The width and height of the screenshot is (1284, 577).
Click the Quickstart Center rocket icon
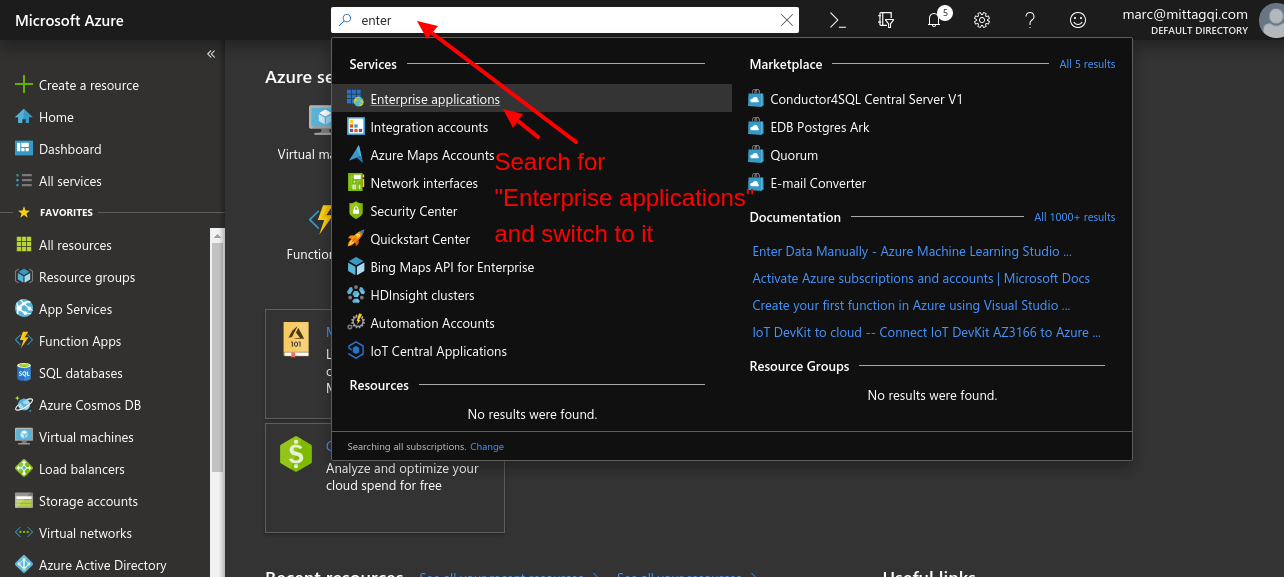(x=355, y=238)
